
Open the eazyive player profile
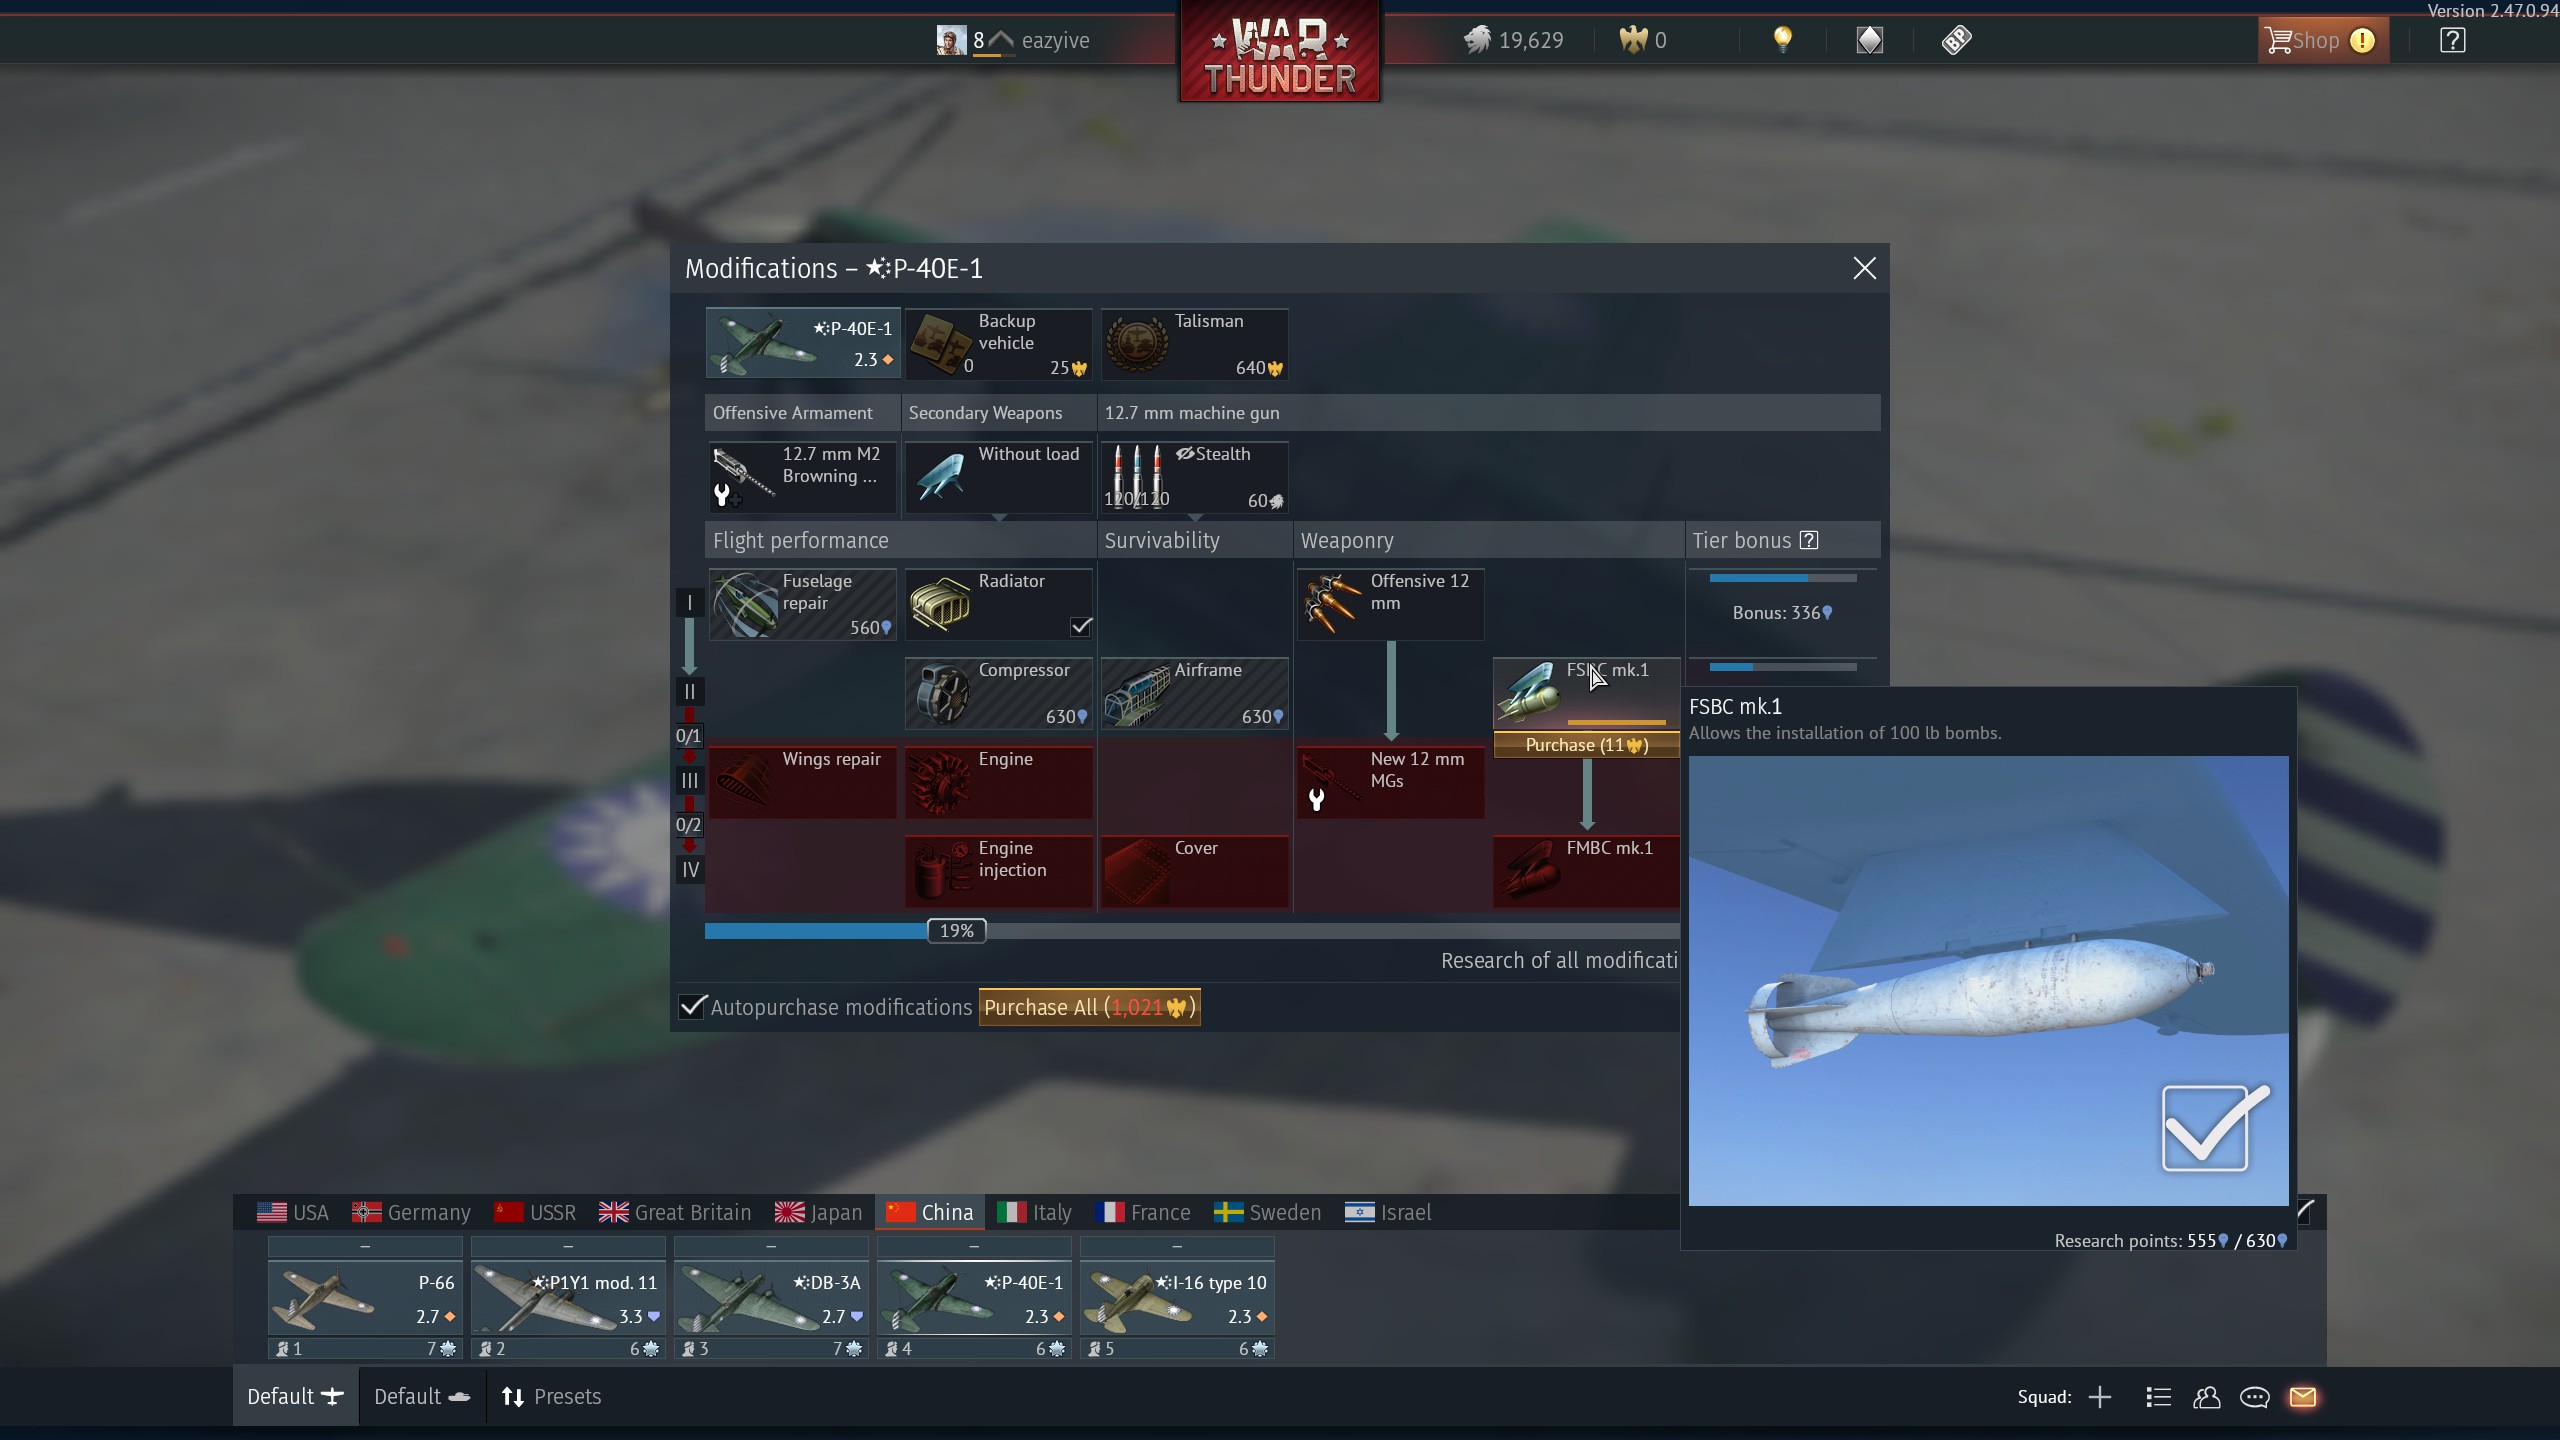click(1014, 40)
